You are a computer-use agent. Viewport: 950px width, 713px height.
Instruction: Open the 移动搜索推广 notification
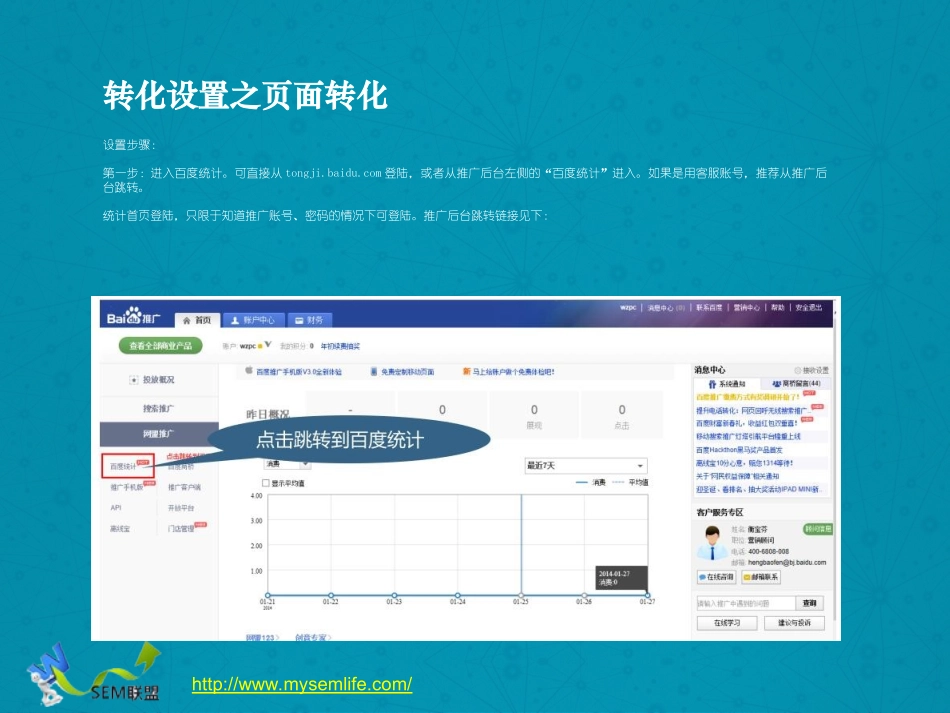tap(748, 437)
